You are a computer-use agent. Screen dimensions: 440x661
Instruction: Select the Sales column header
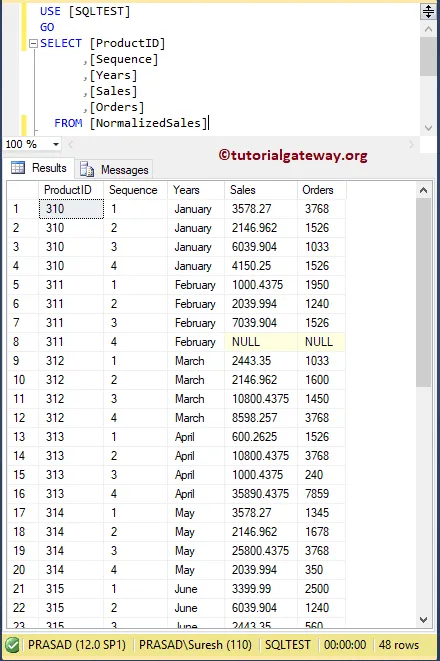coord(260,190)
